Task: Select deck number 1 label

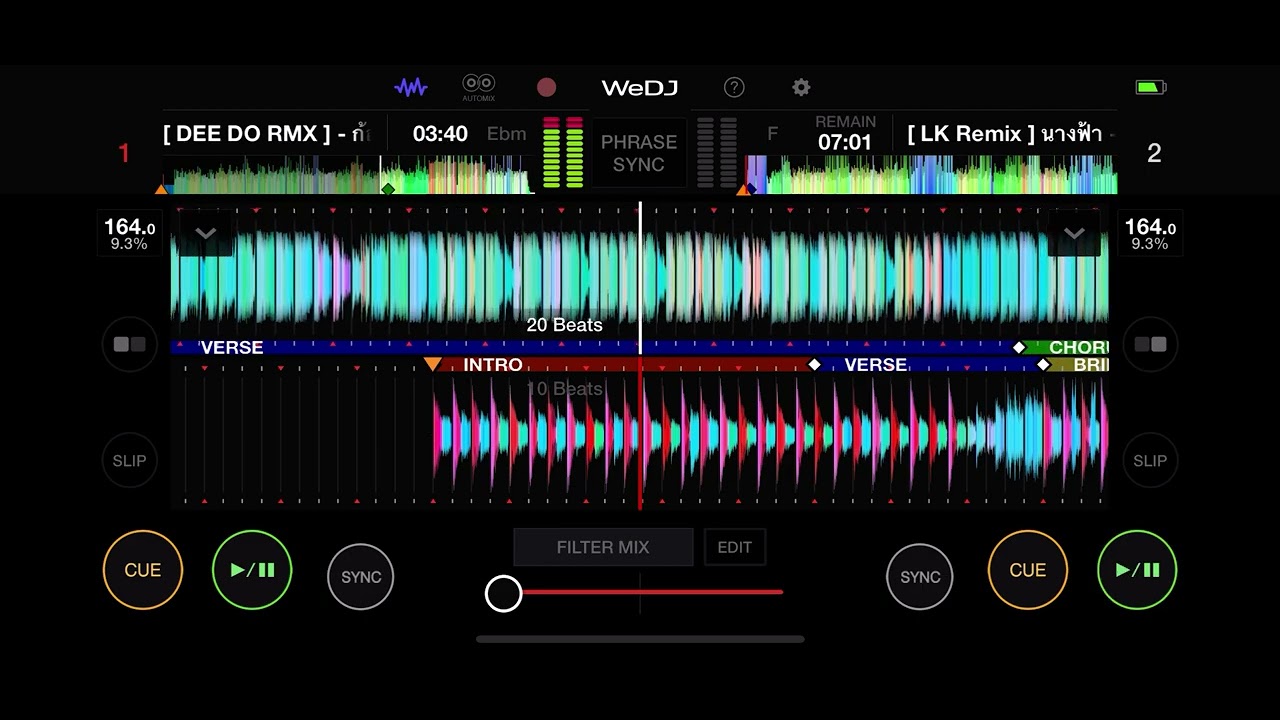Action: pyautogui.click(x=124, y=153)
